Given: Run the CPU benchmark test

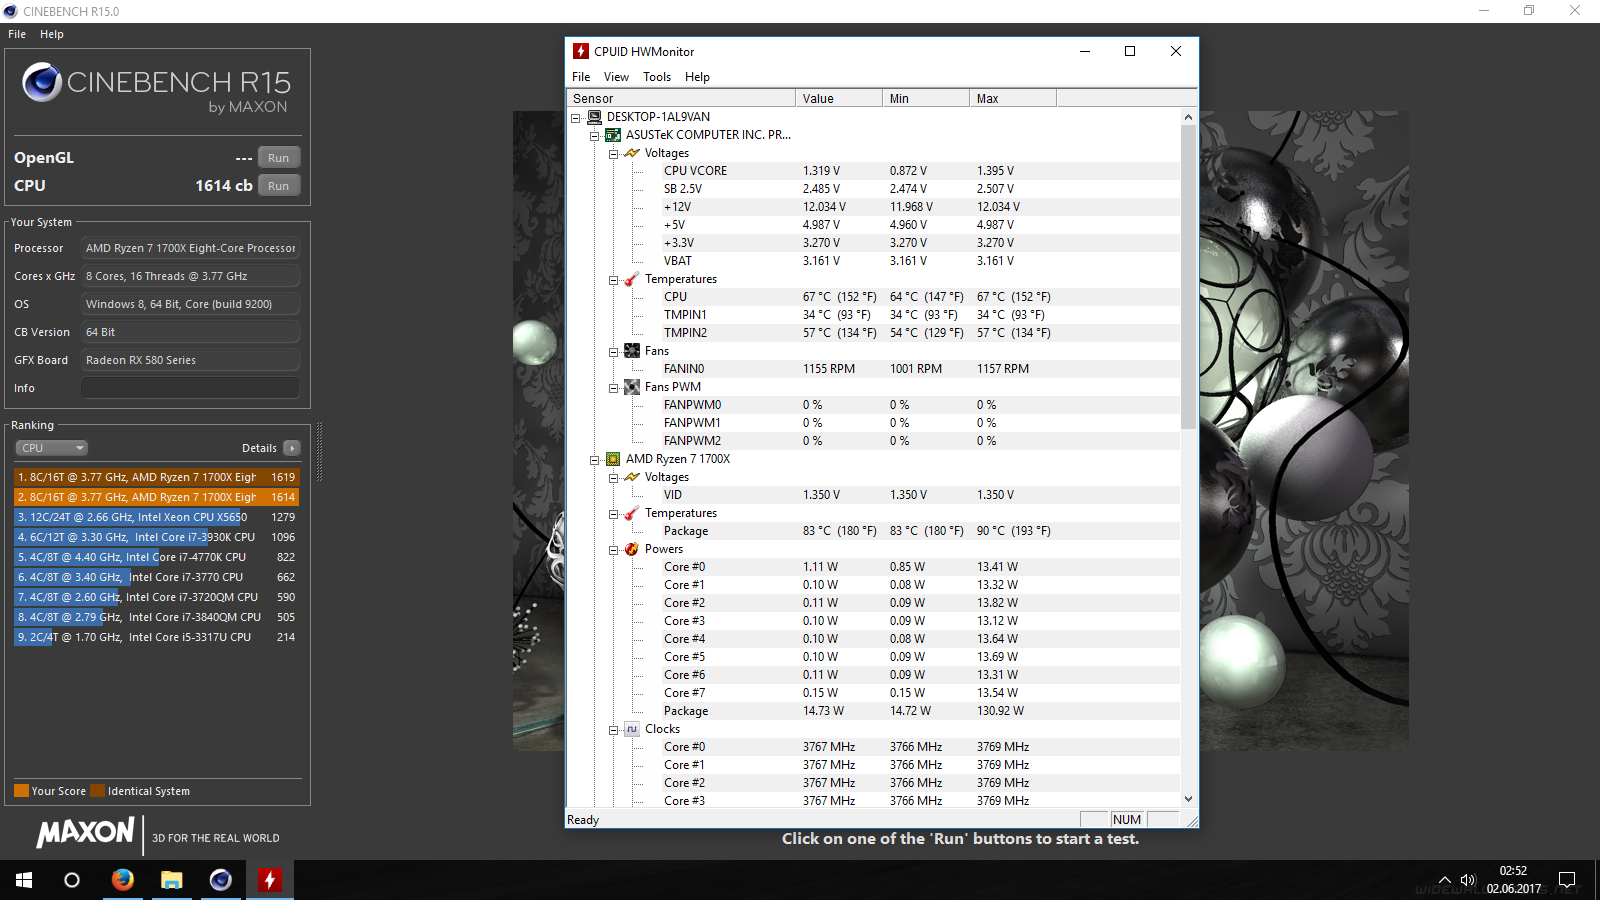Looking at the screenshot, I should [279, 186].
